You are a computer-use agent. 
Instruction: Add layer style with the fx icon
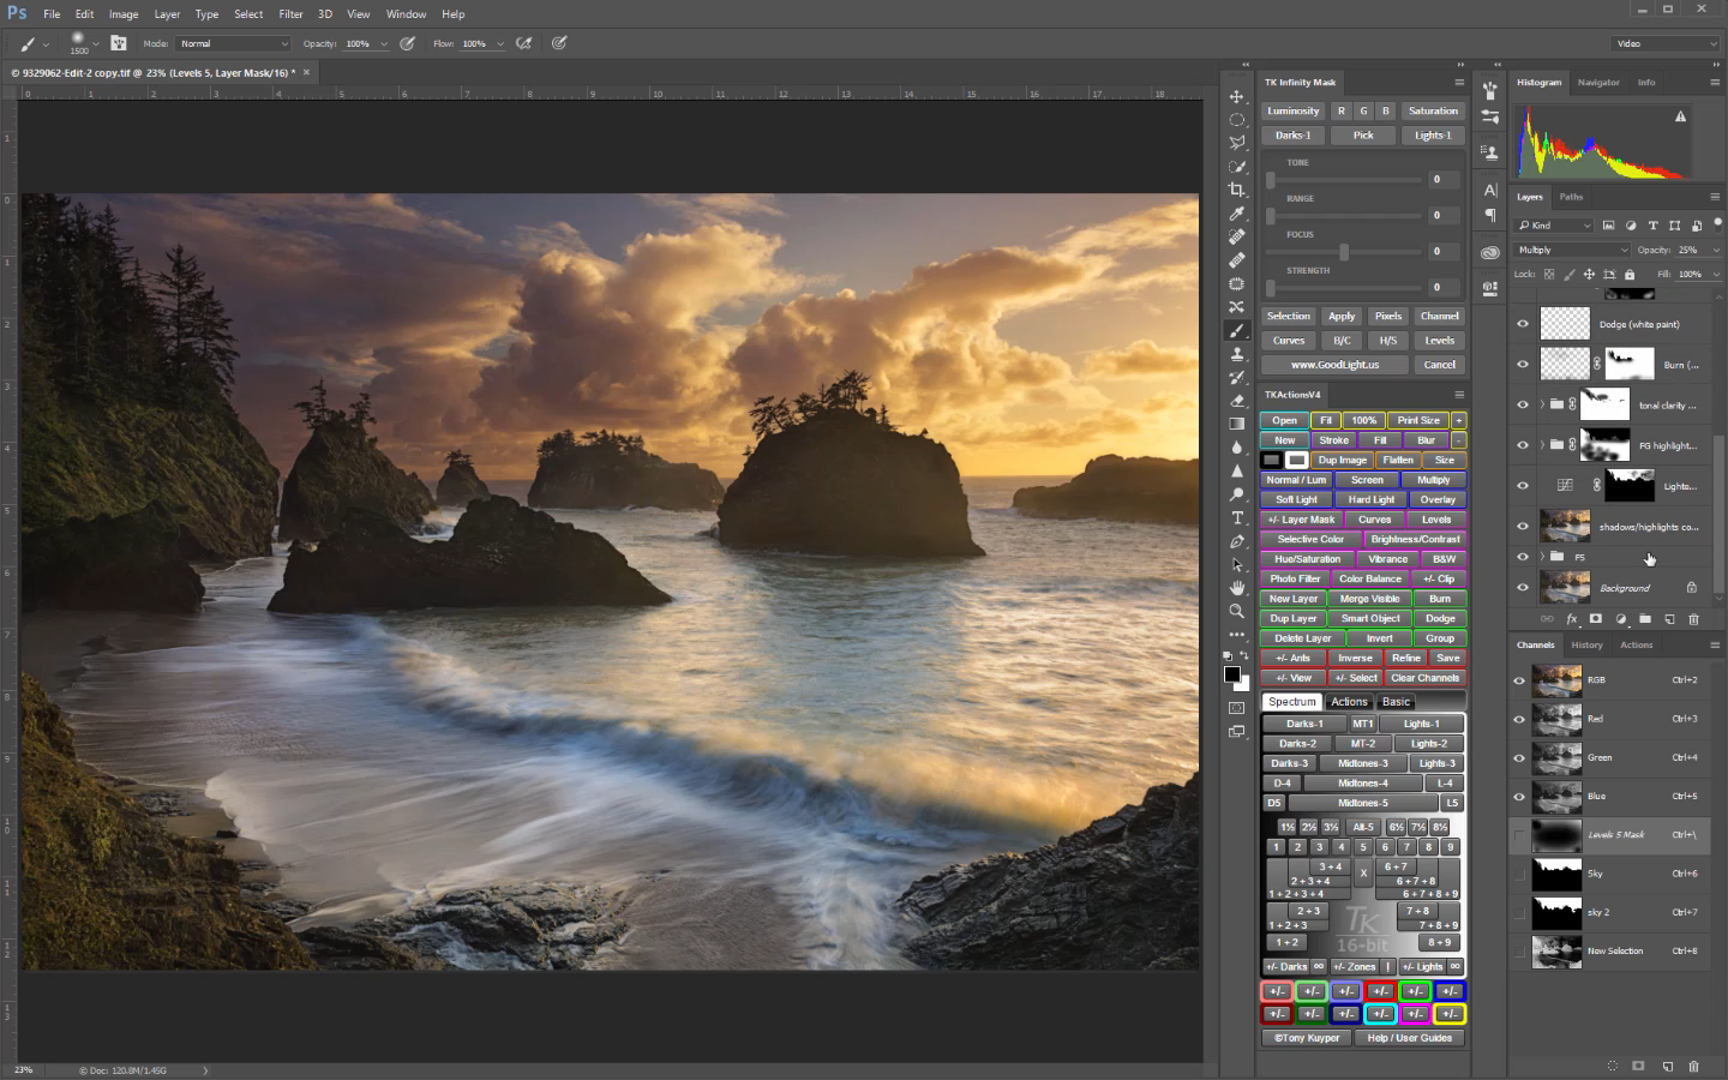(1571, 619)
